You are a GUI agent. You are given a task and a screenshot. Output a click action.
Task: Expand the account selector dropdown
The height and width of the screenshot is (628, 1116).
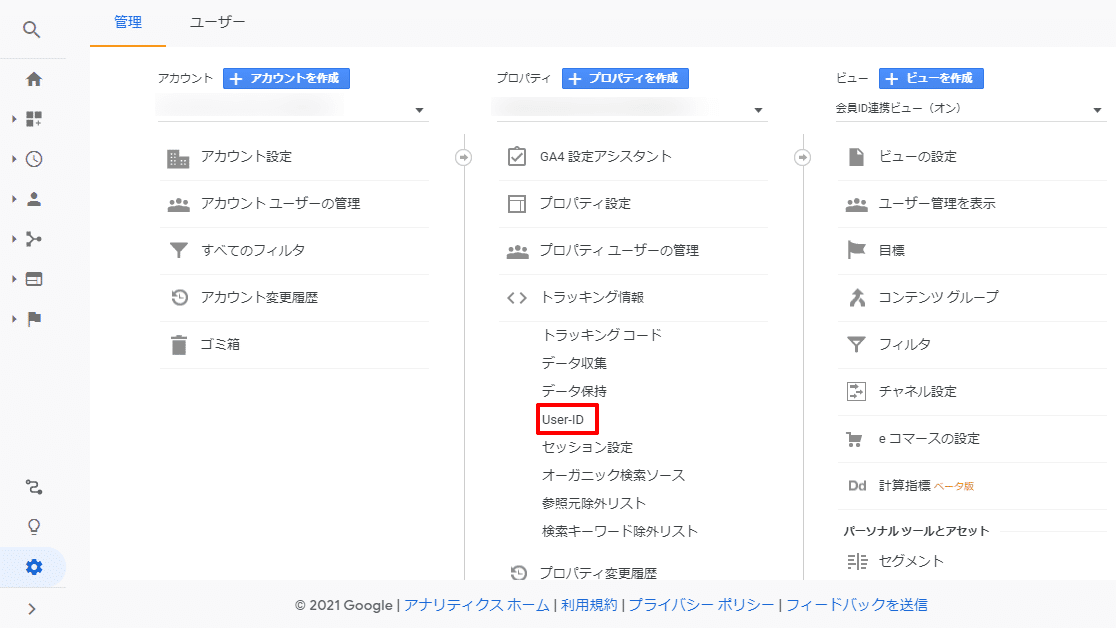tap(420, 109)
